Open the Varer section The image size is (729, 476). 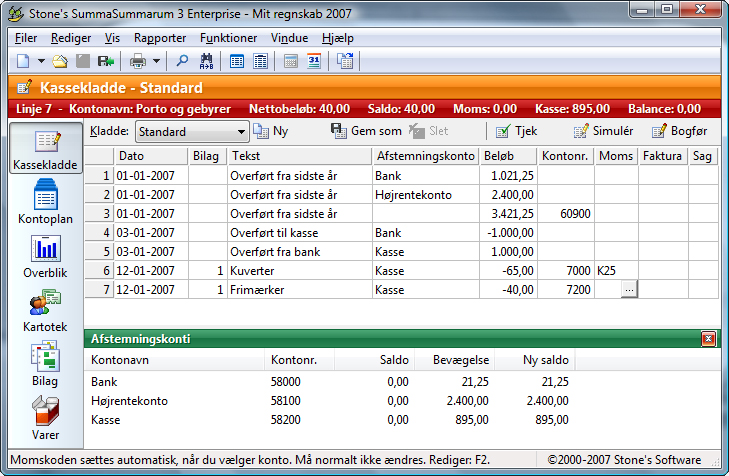(44, 418)
